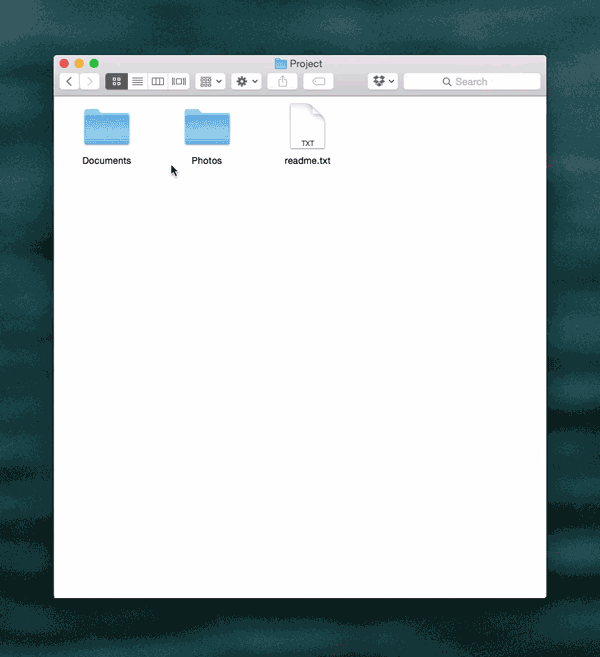The width and height of the screenshot is (600, 657).
Task: Click into the Search field
Action: [472, 81]
